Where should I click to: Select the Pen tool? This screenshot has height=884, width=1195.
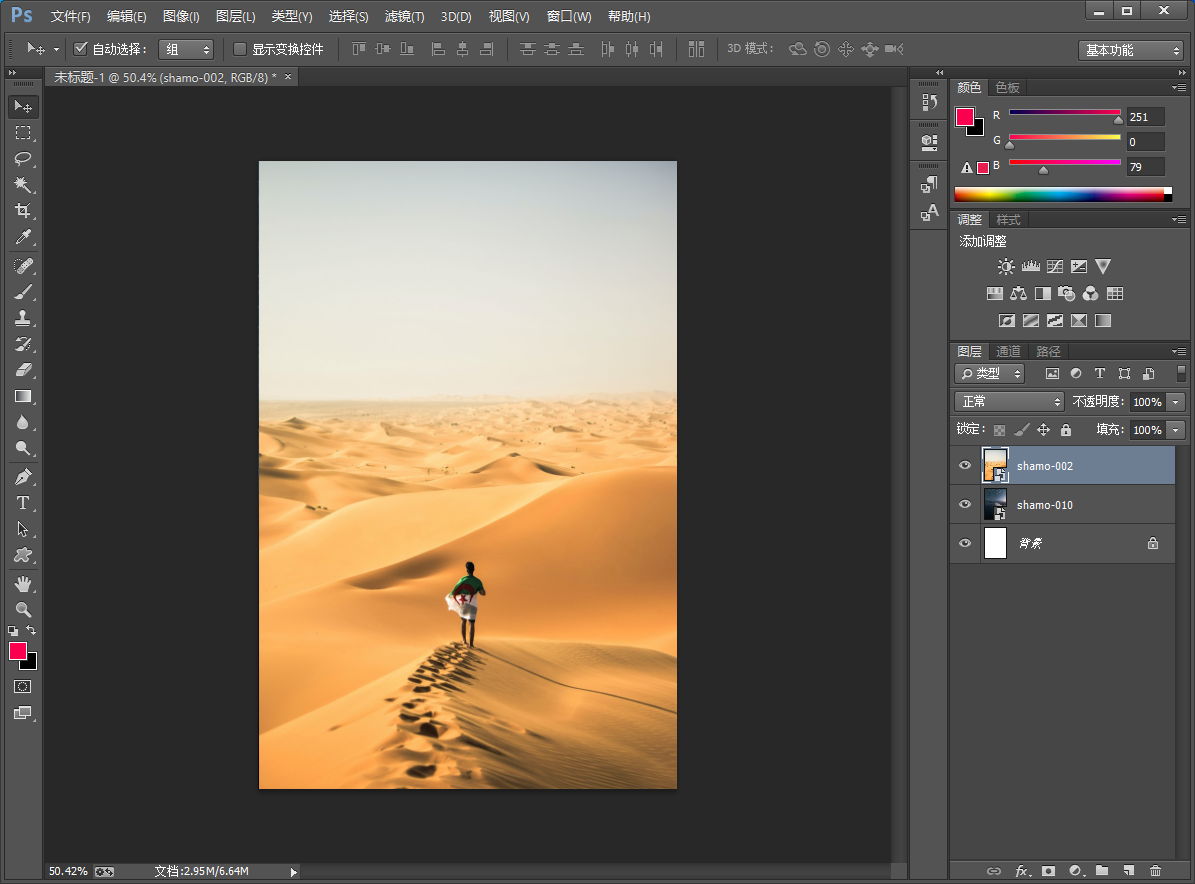23,477
